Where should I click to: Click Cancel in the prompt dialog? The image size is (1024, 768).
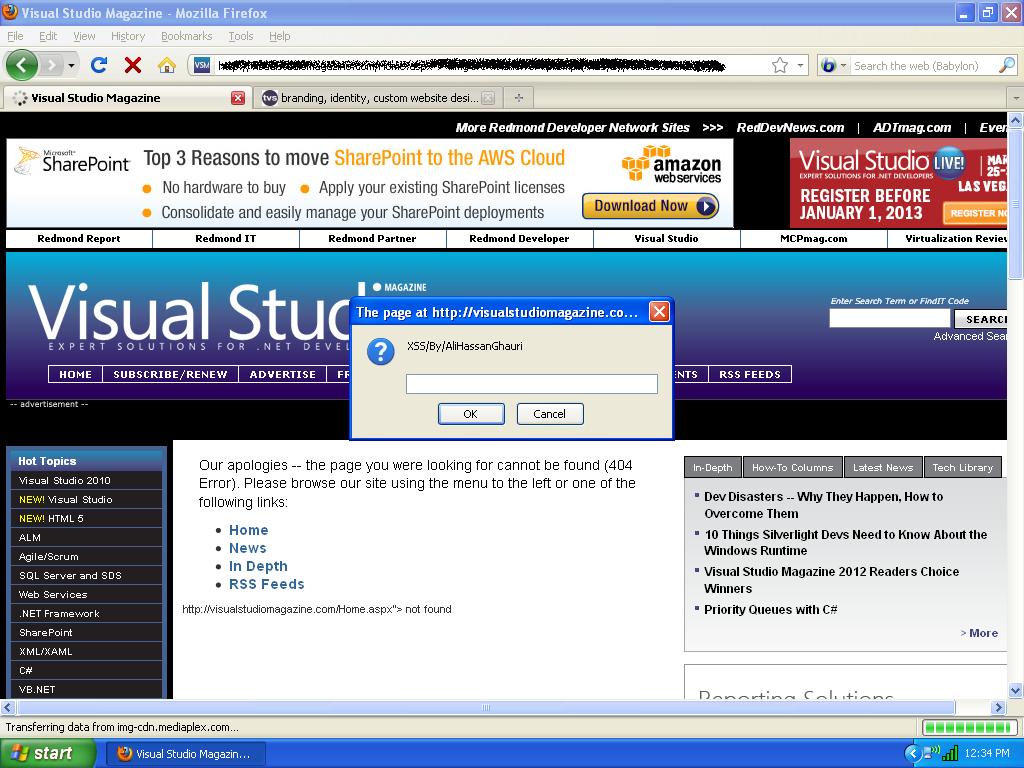point(550,414)
